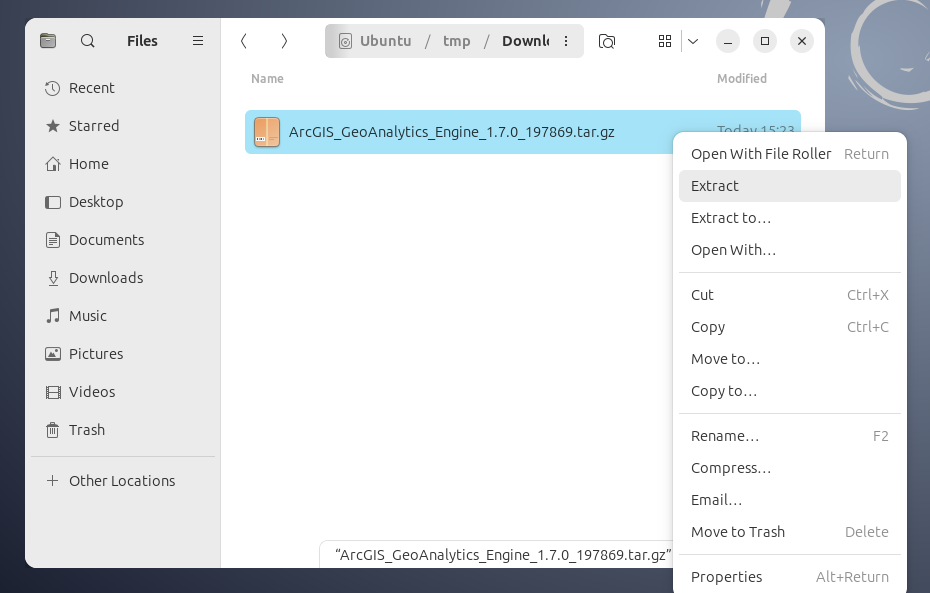Viewport: 930px width, 593px height.
Task: Click tmp in the path bar
Action: (457, 41)
